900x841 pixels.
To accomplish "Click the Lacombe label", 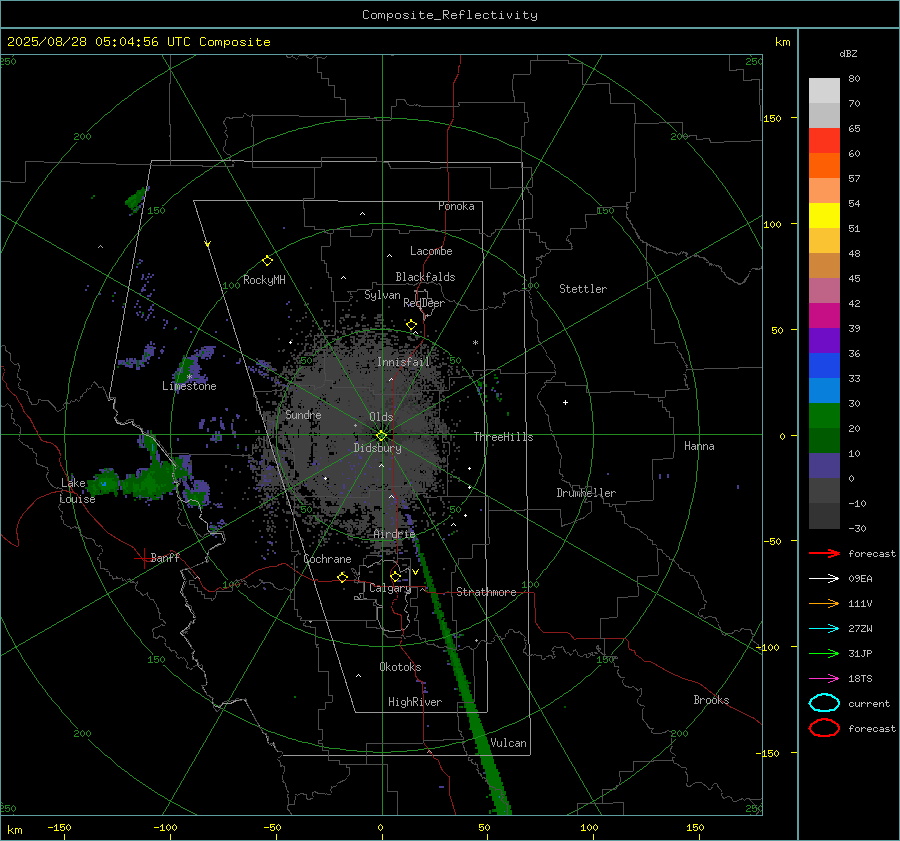I will pos(431,251).
